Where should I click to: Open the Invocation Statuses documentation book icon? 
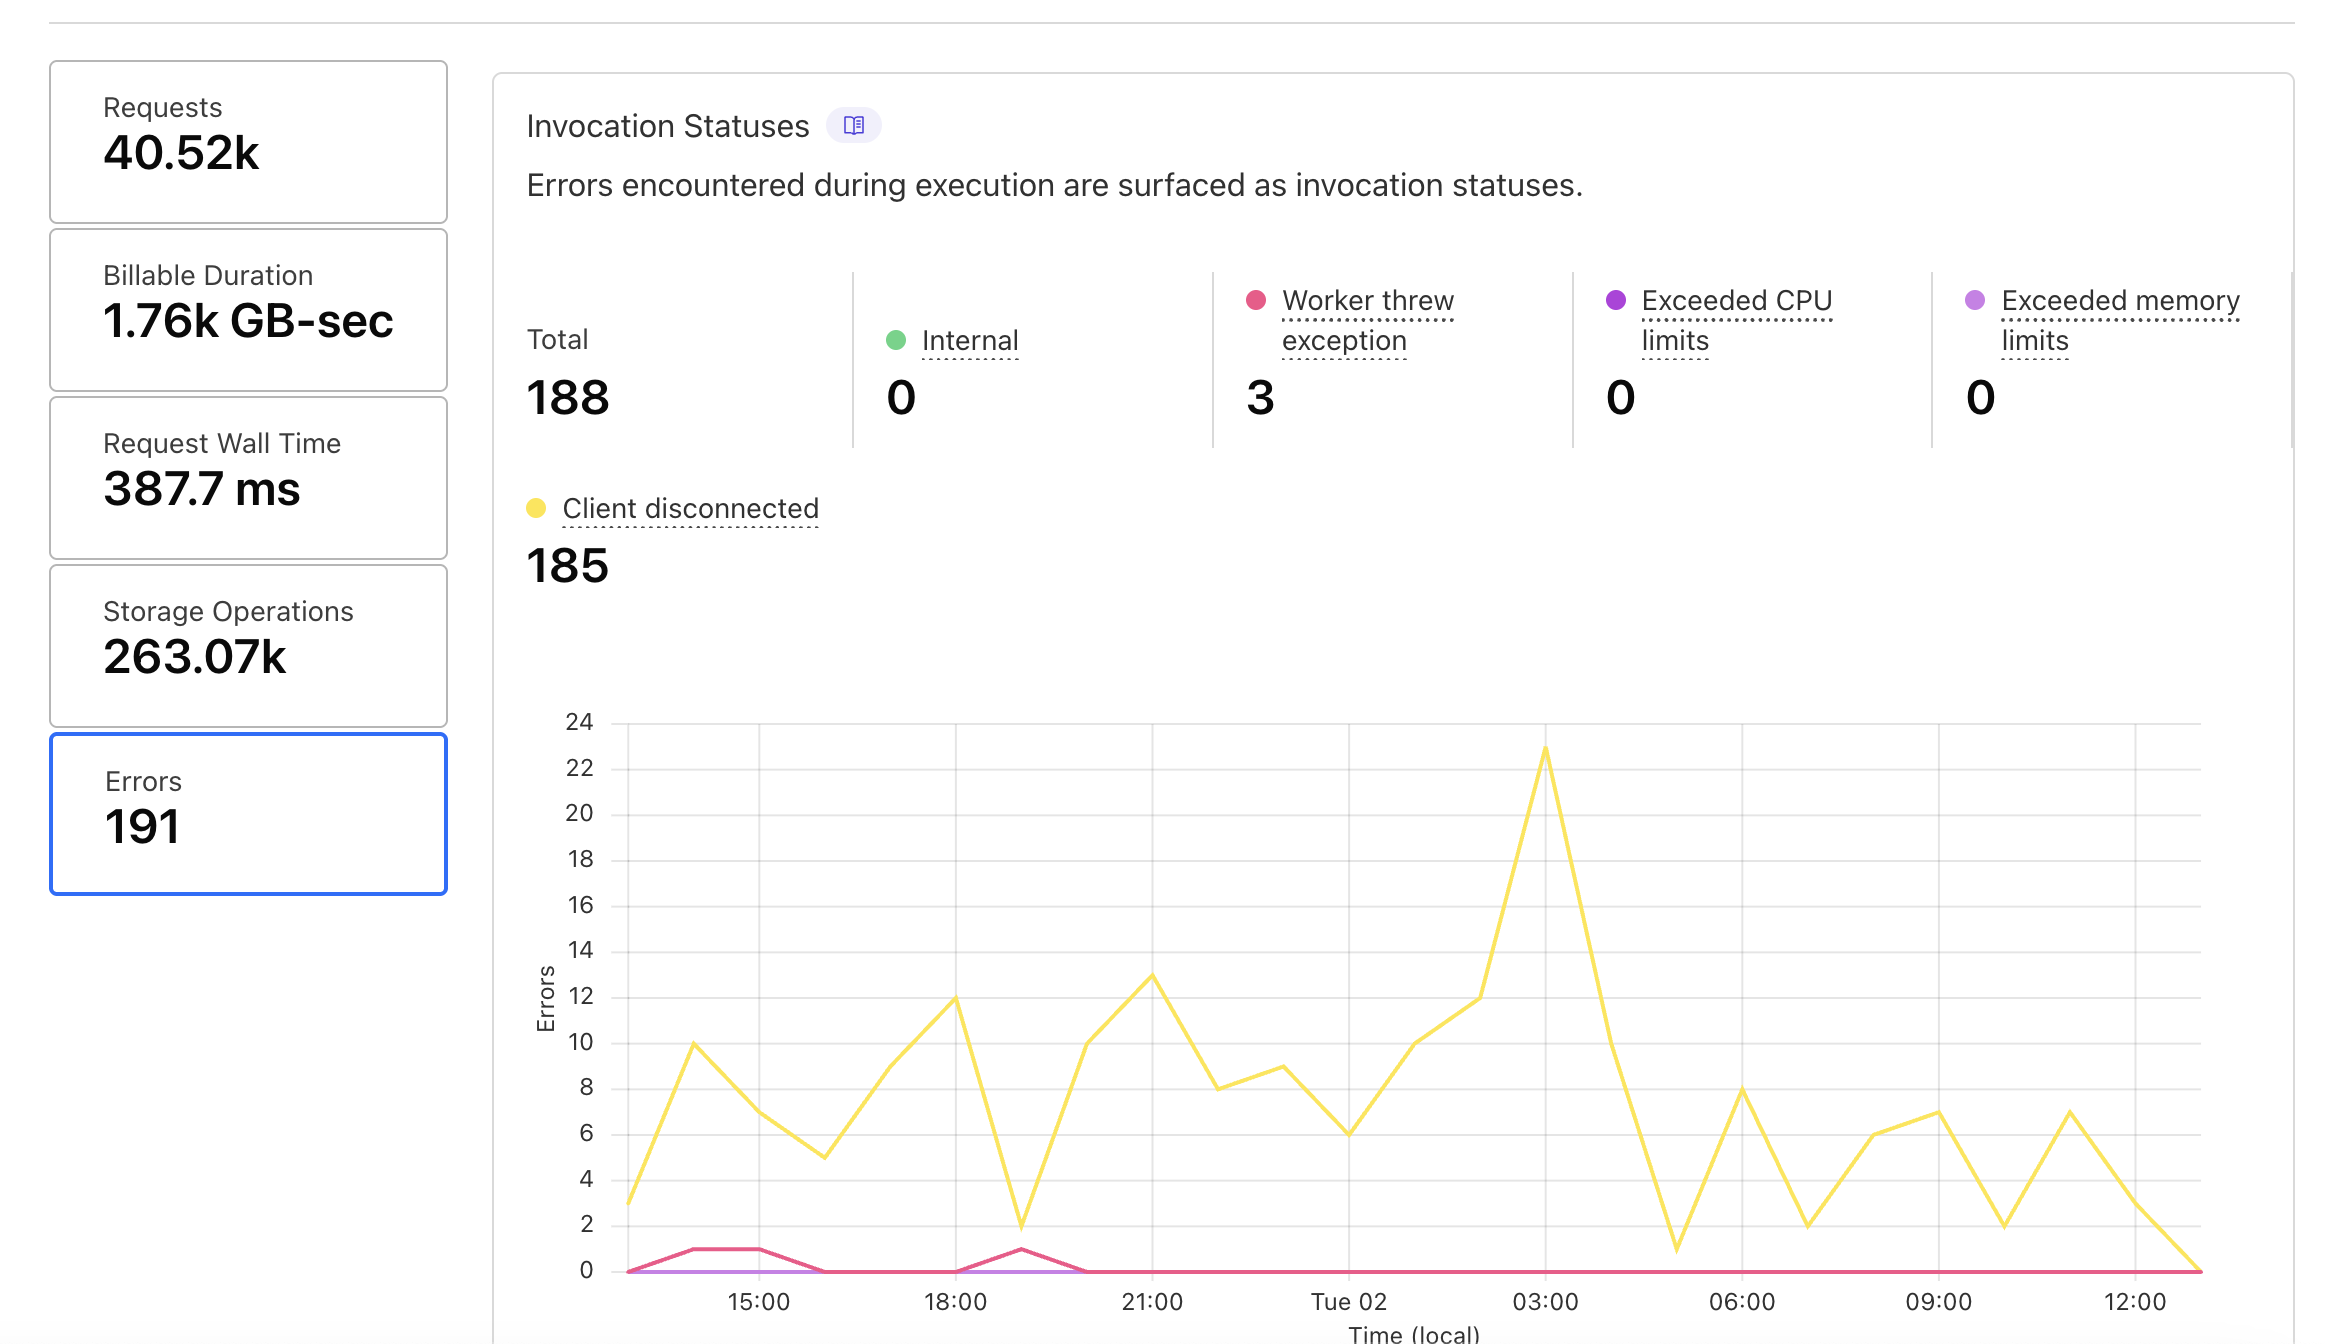click(853, 125)
